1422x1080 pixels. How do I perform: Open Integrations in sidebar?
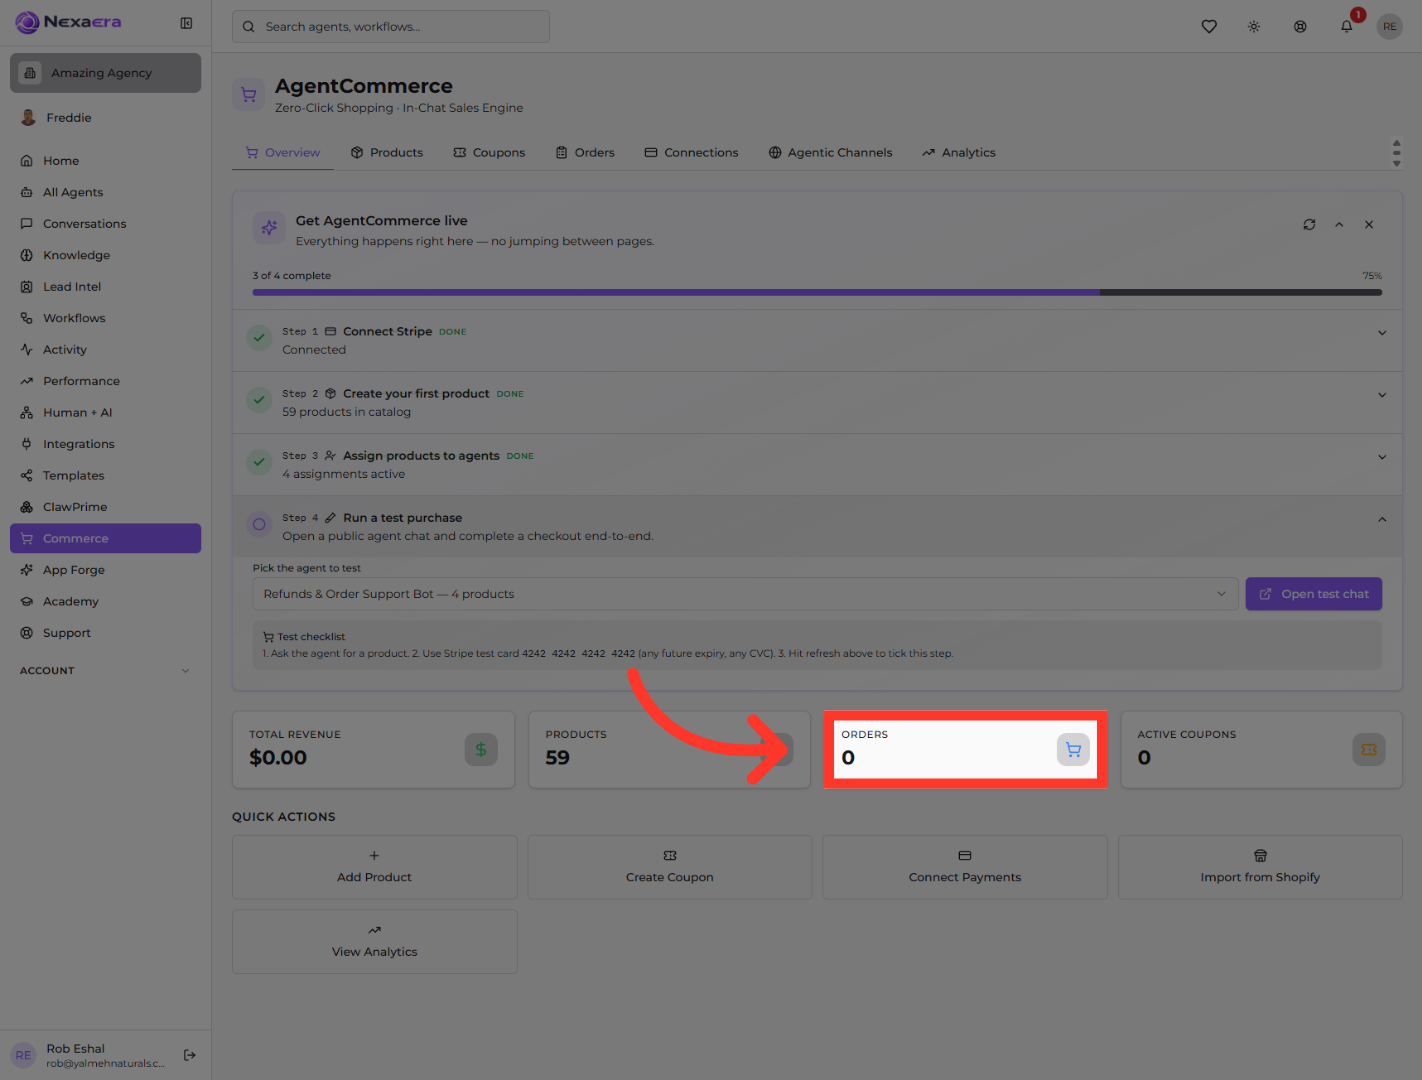pyautogui.click(x=105, y=444)
